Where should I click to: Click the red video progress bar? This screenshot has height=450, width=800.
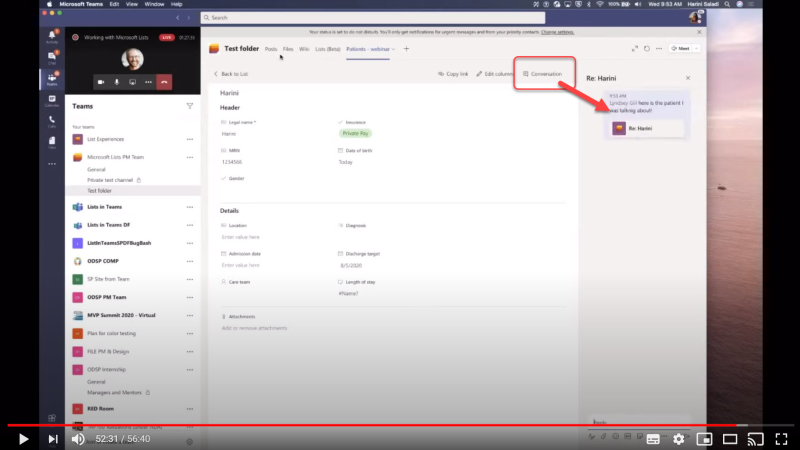click(x=372, y=425)
